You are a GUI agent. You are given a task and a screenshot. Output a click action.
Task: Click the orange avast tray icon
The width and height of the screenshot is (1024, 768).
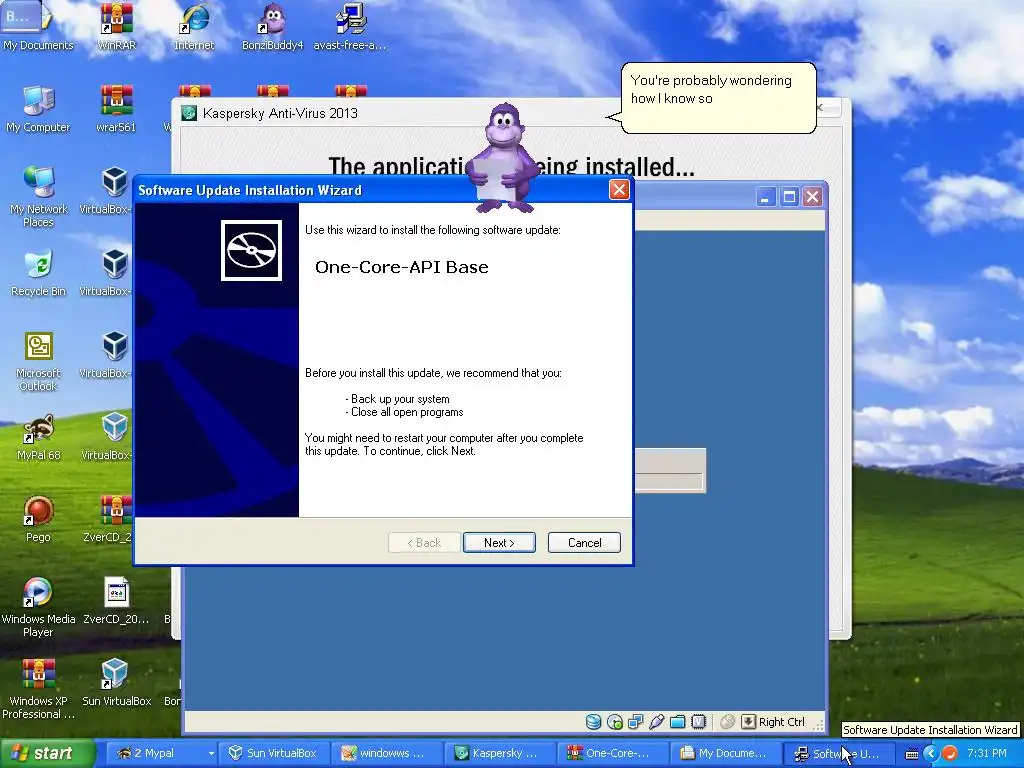[950, 754]
